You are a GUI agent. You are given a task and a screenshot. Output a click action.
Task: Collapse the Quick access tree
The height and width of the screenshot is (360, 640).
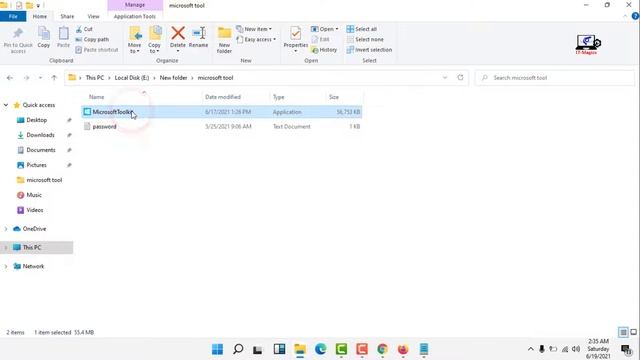click(6, 105)
